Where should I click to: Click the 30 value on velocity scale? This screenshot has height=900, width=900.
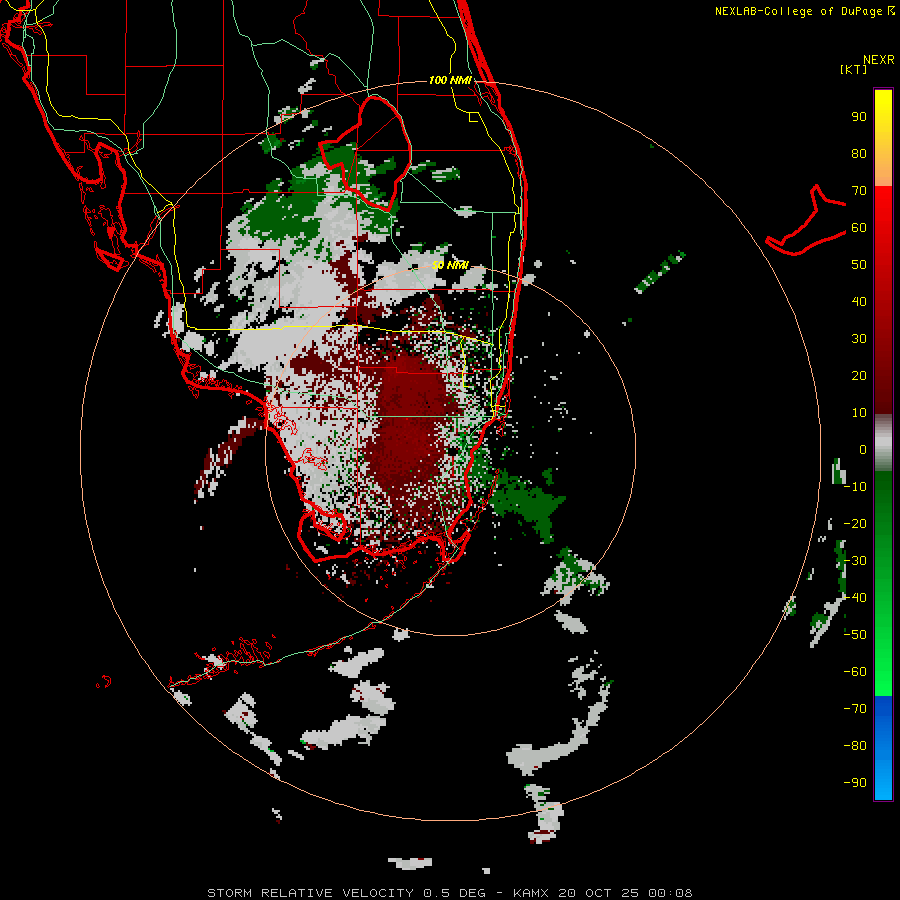pos(859,339)
